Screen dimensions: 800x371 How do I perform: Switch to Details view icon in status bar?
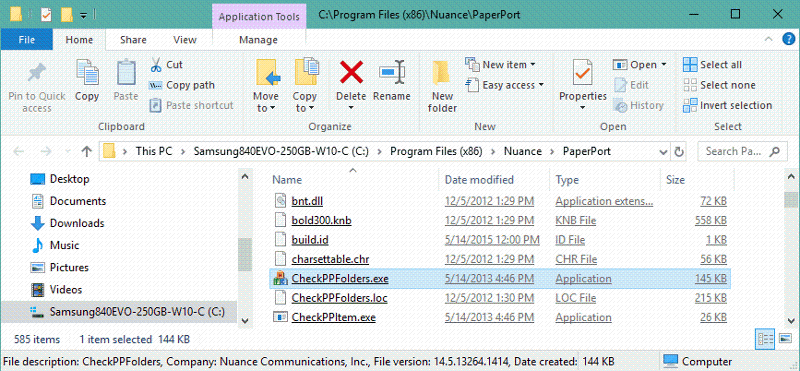[765, 338]
